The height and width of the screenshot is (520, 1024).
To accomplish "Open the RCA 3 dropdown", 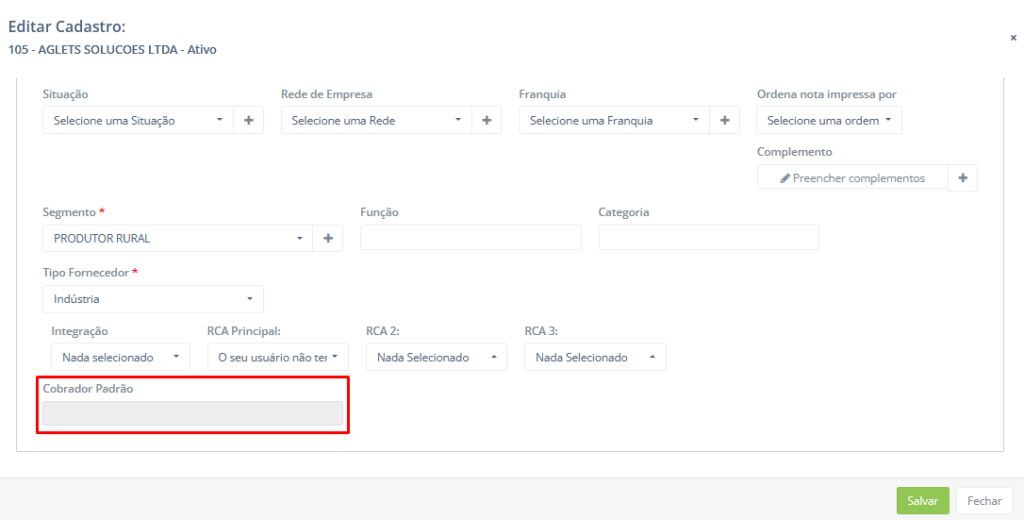I will pos(595,357).
